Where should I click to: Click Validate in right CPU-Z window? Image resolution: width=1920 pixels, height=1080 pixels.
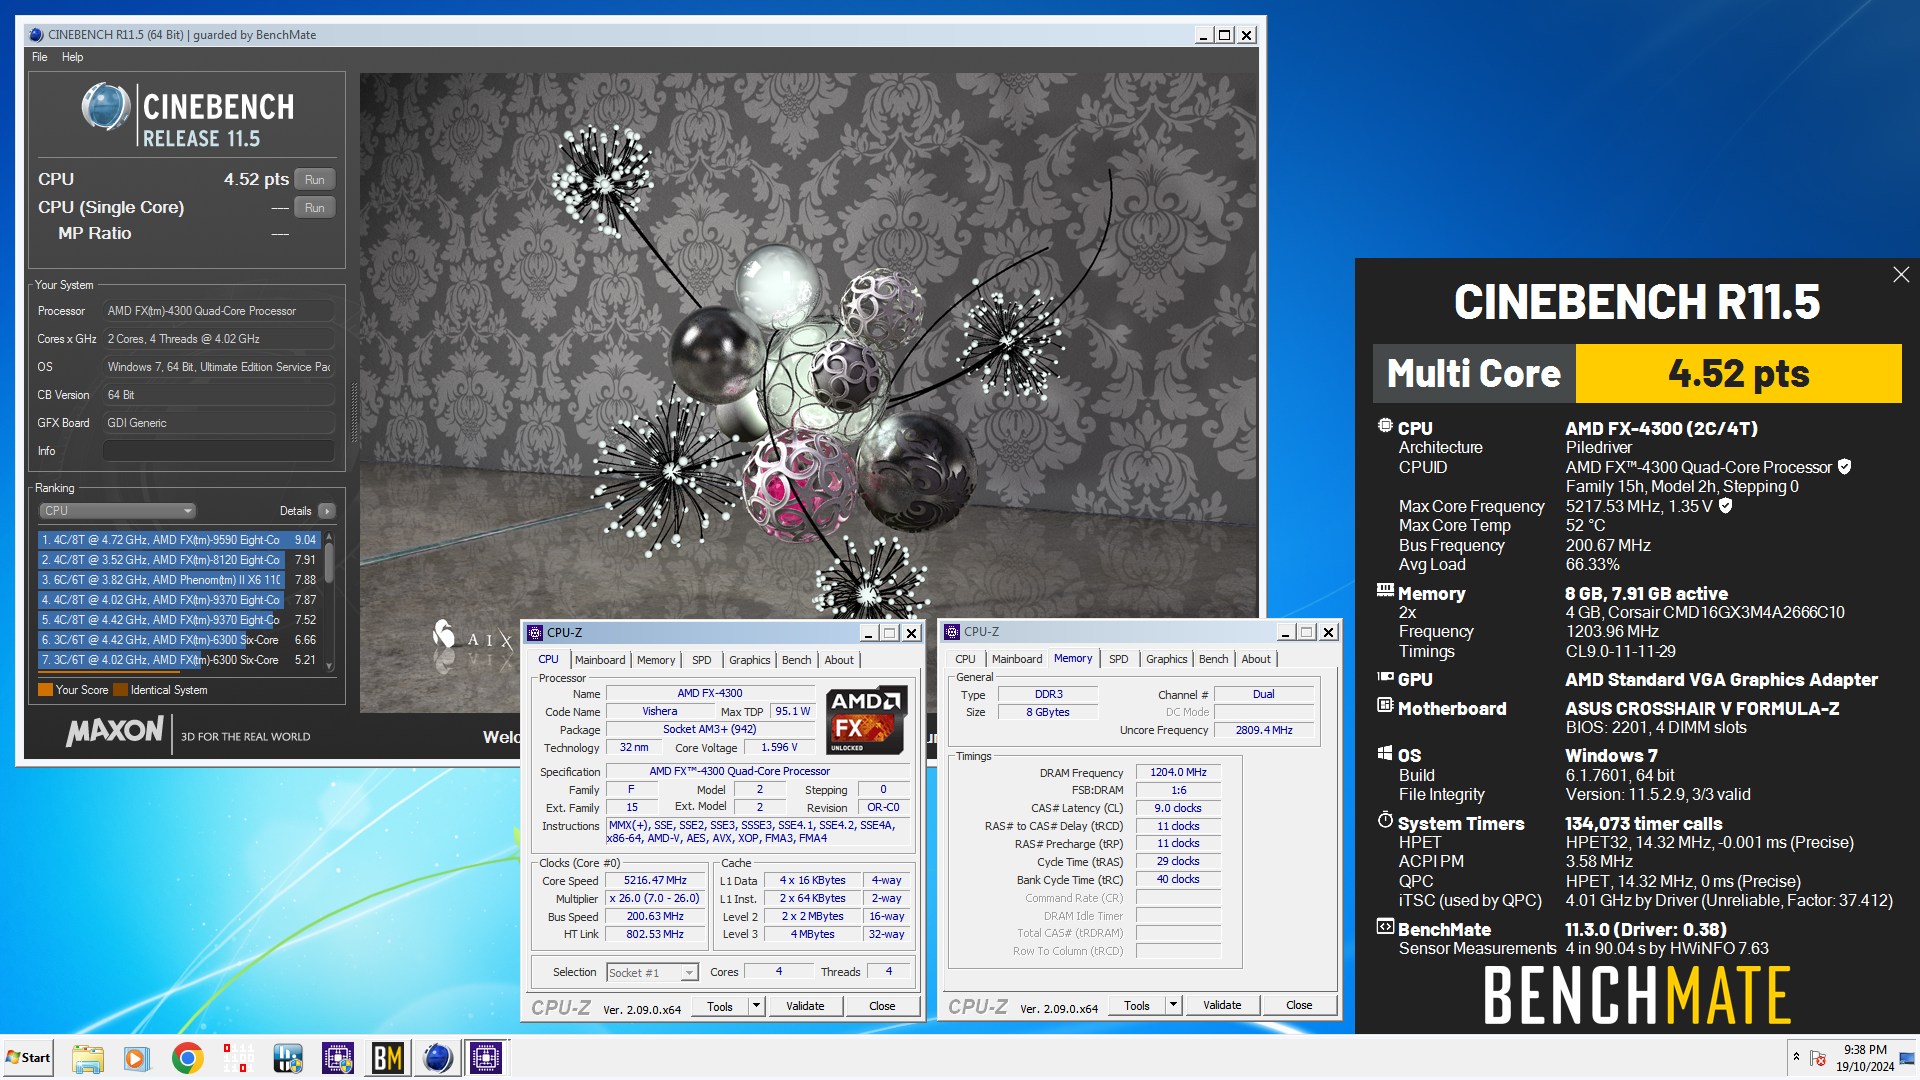pos(1222,1005)
